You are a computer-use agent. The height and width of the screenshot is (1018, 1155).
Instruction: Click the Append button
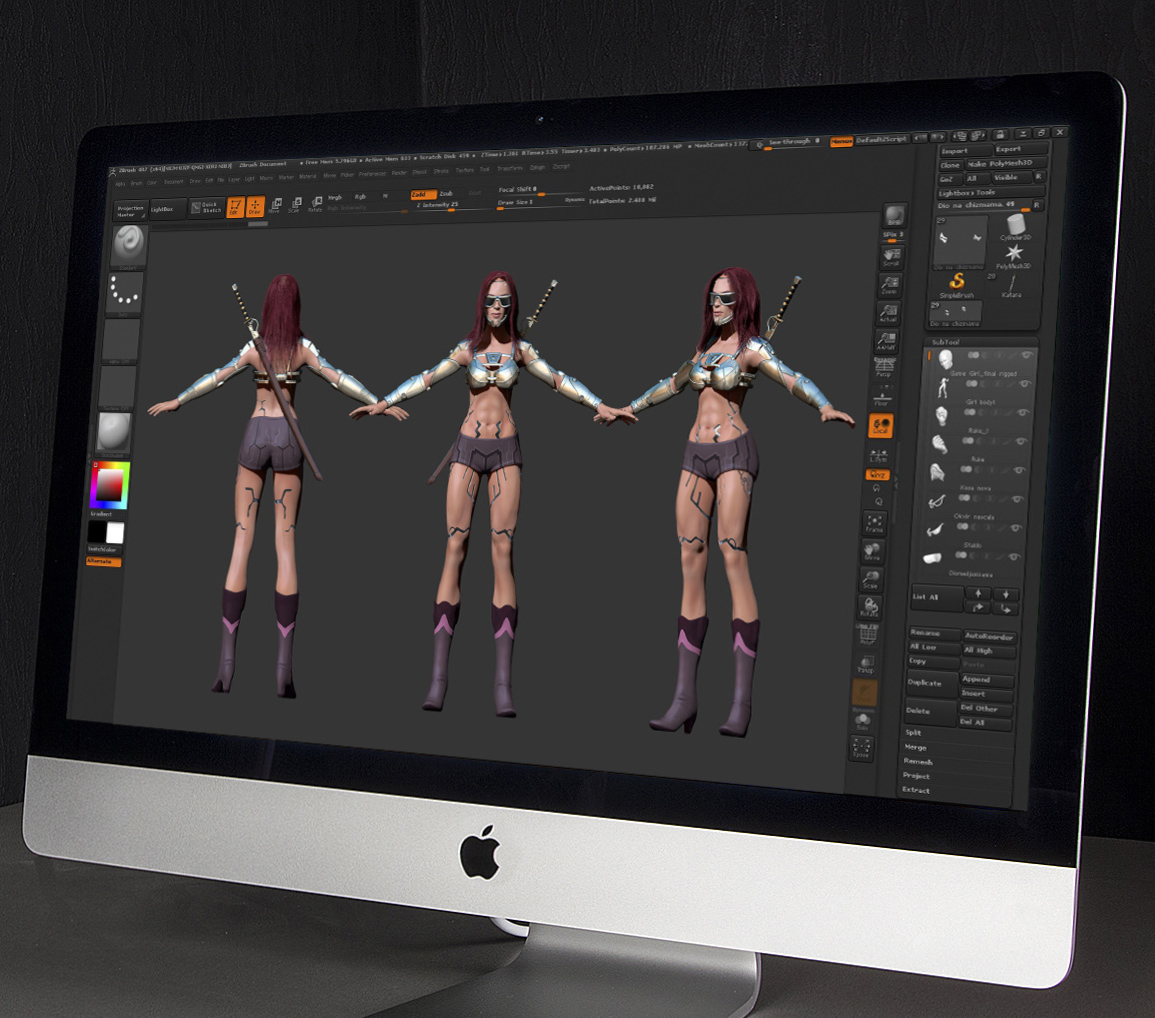[987, 679]
